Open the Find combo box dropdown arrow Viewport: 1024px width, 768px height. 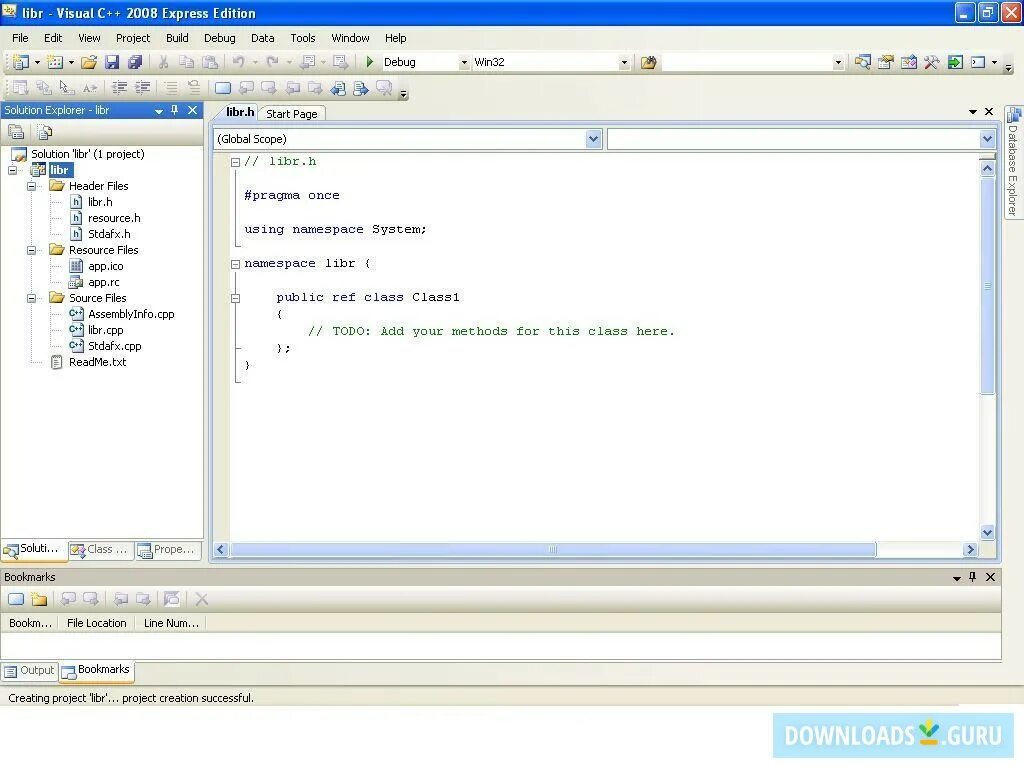(838, 63)
